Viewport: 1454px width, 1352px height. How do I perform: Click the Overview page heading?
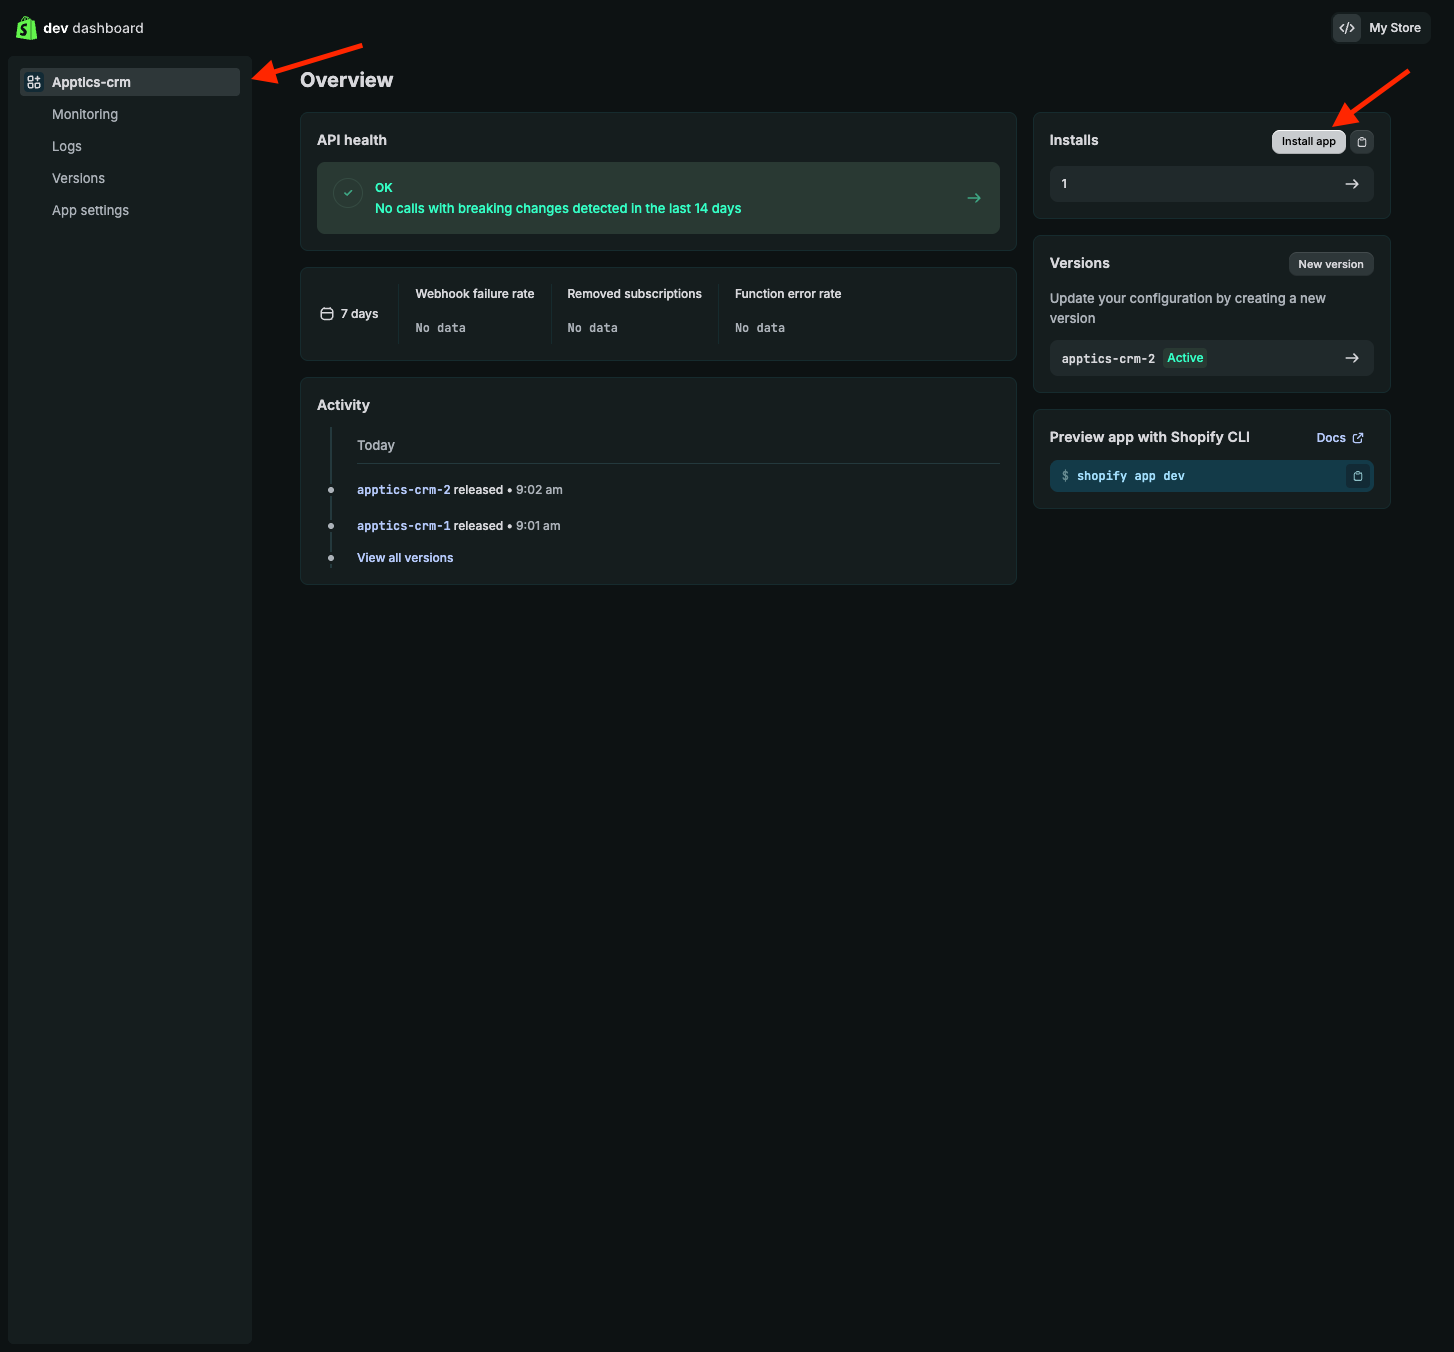[x=347, y=80]
